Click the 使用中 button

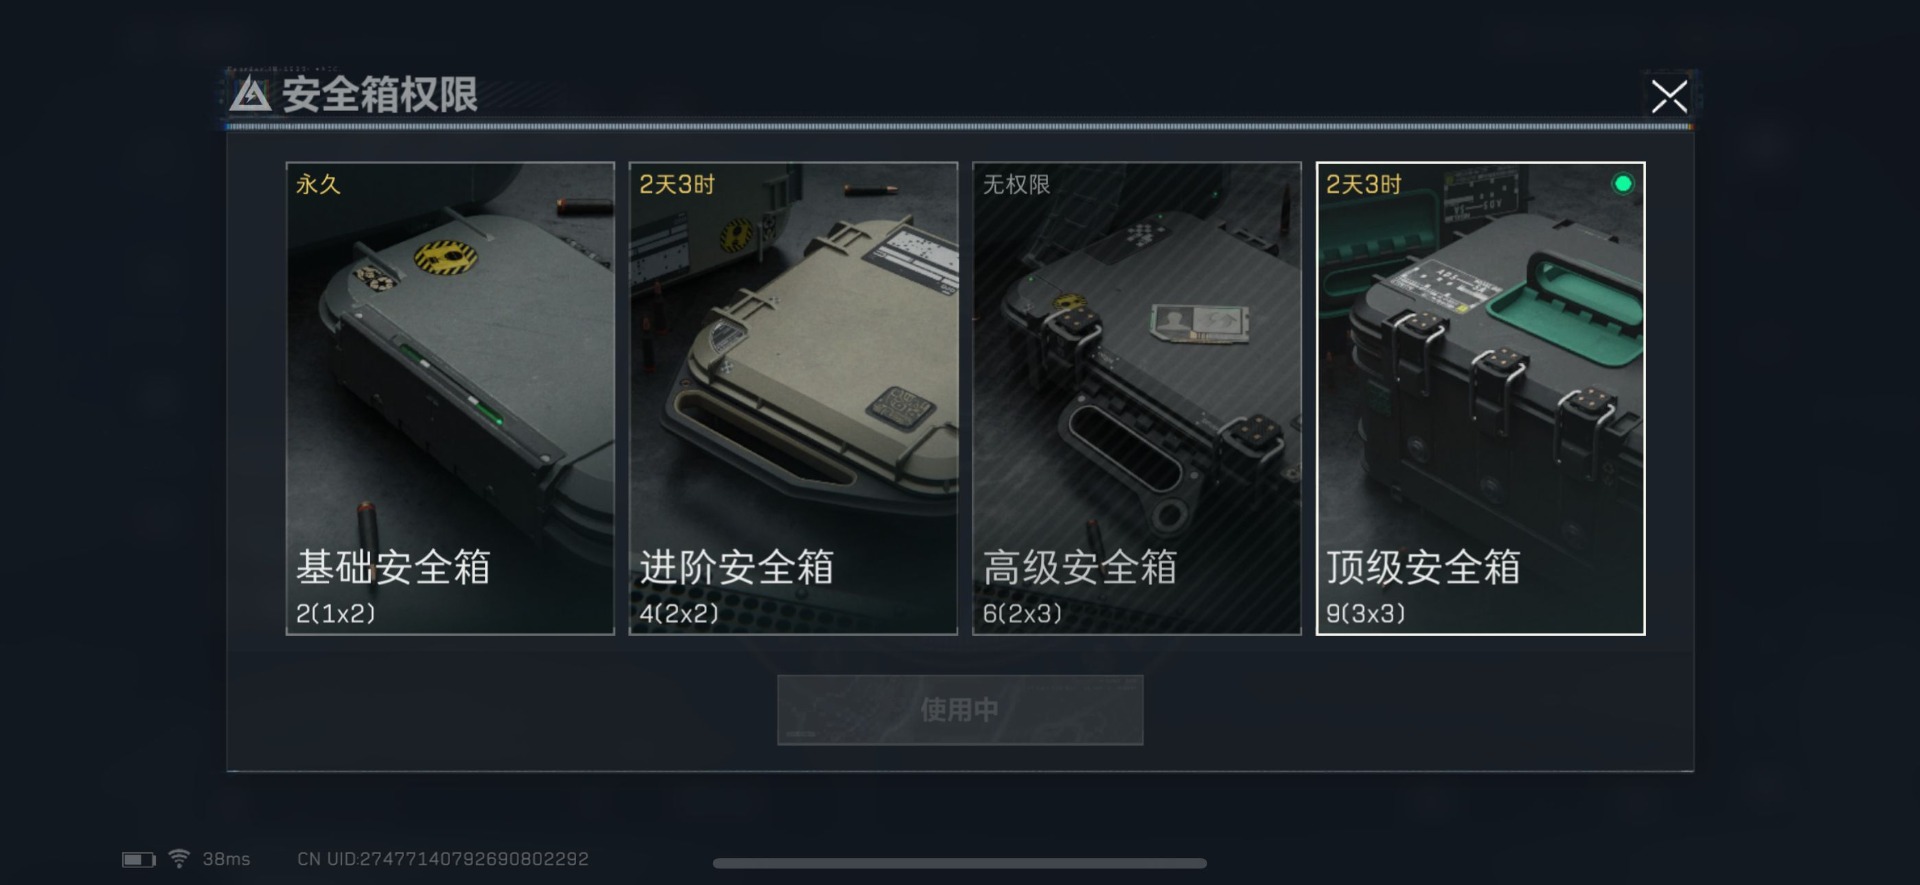pos(960,710)
